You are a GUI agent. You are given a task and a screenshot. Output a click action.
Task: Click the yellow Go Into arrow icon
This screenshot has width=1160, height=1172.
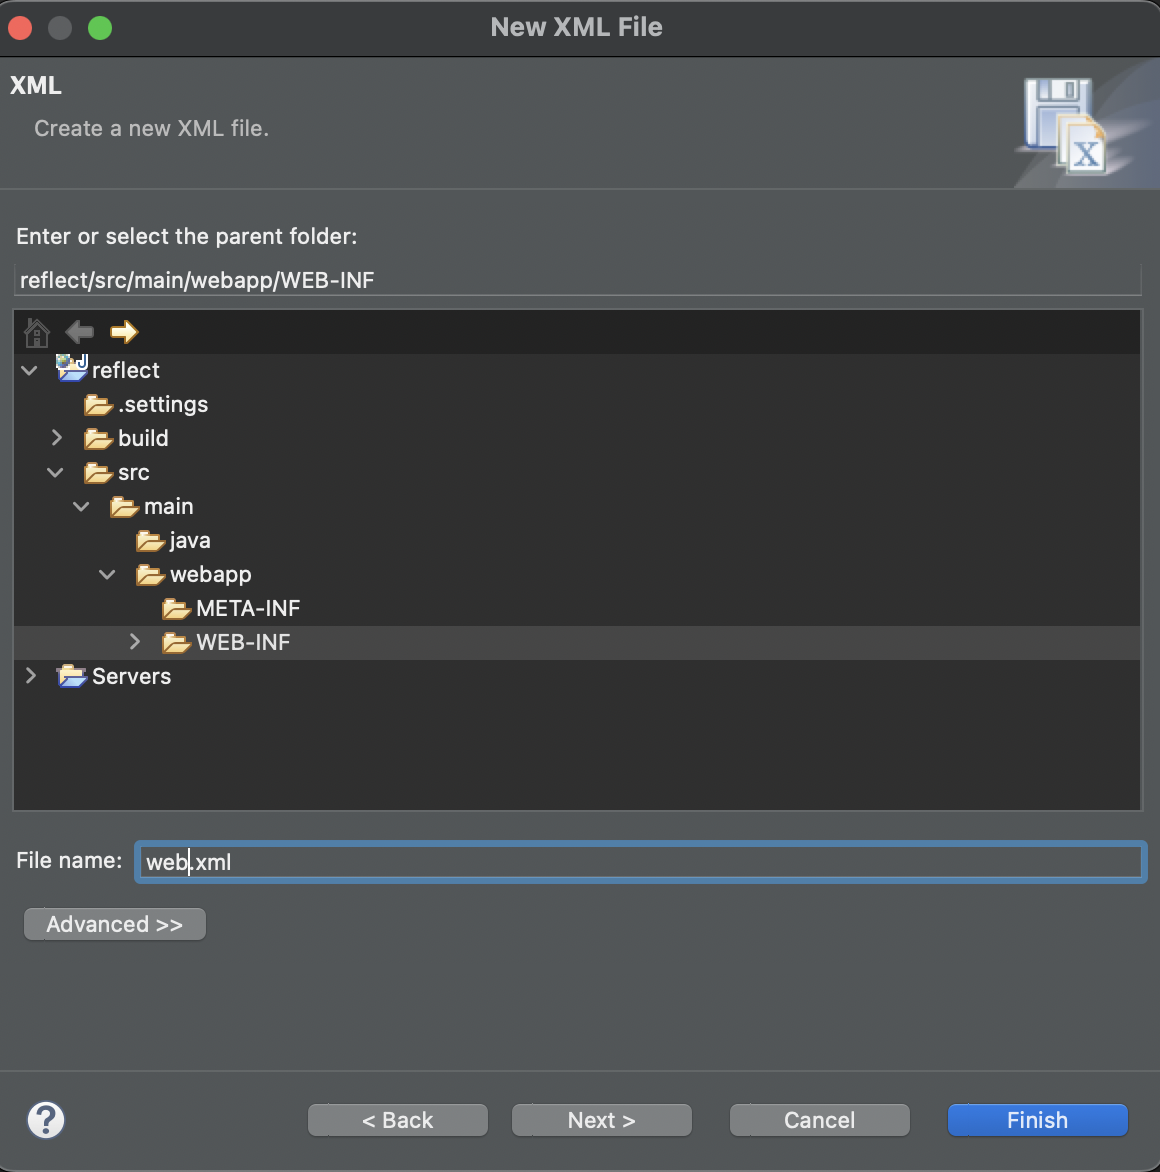tap(124, 331)
